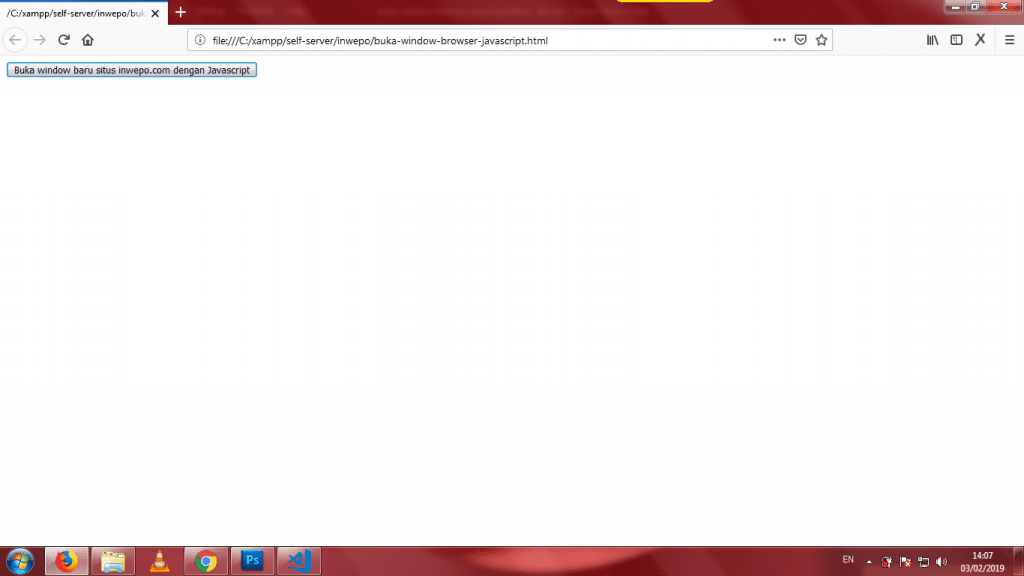The image size is (1024, 576).
Task: Show hidden system tray icons
Action: pyautogui.click(x=869, y=562)
